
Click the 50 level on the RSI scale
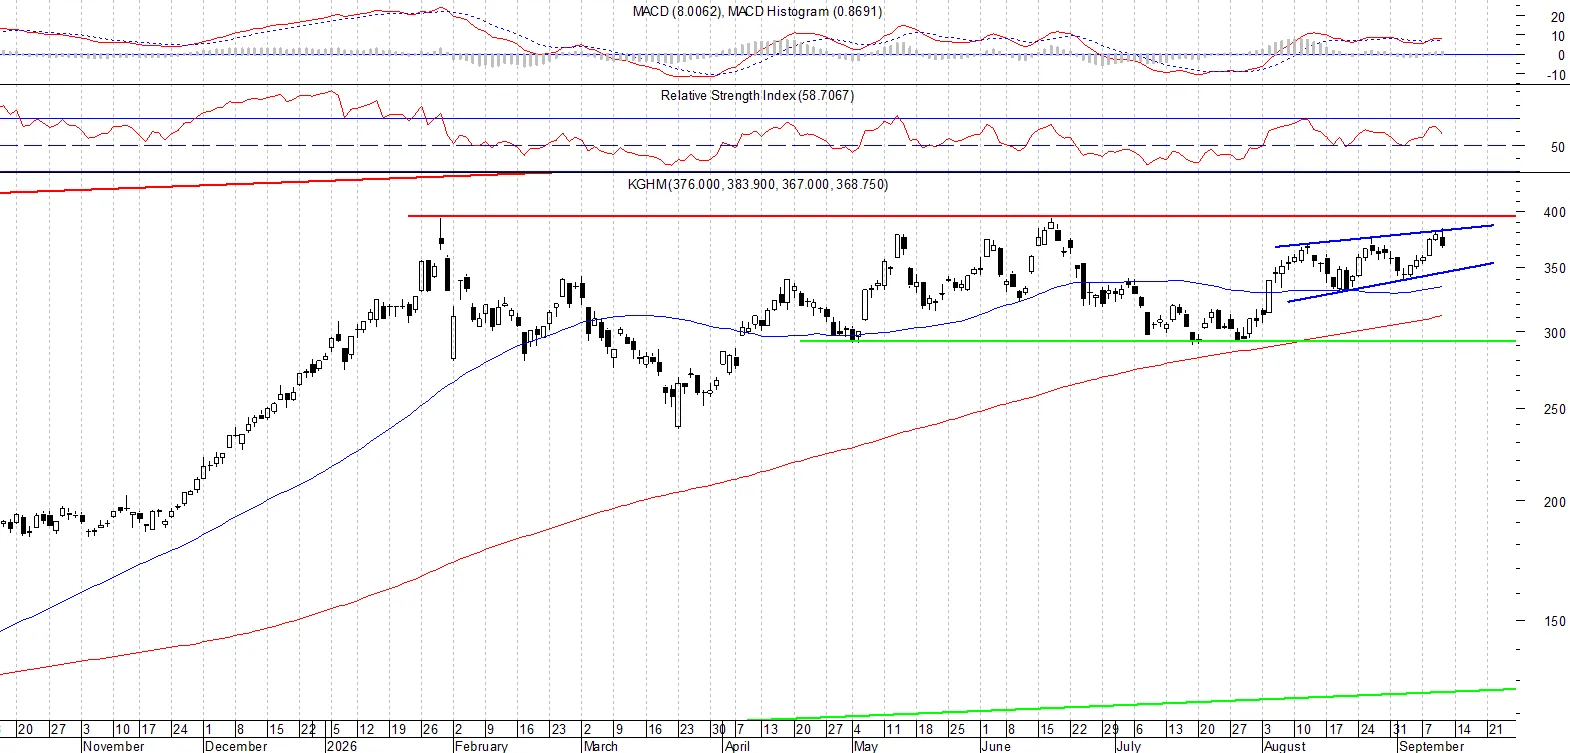pos(1558,147)
